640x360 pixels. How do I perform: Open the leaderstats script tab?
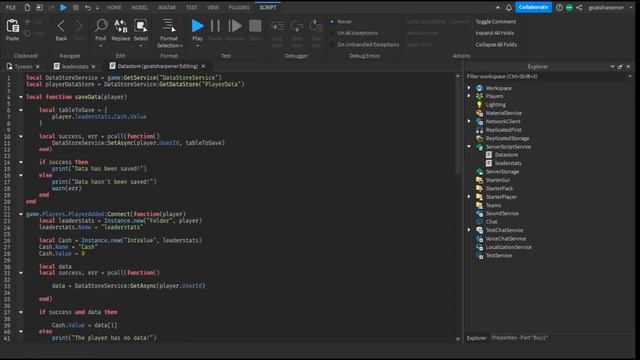[x=75, y=67]
